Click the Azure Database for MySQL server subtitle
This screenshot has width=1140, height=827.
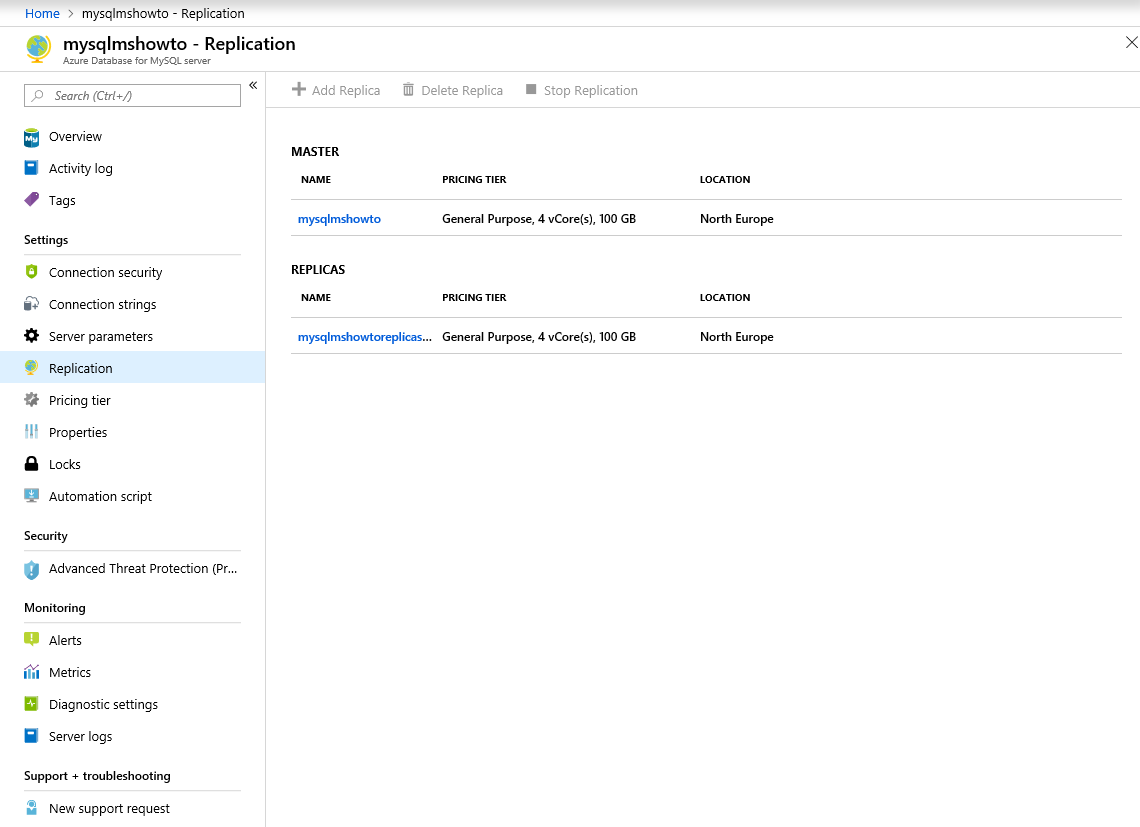pyautogui.click(x=137, y=61)
